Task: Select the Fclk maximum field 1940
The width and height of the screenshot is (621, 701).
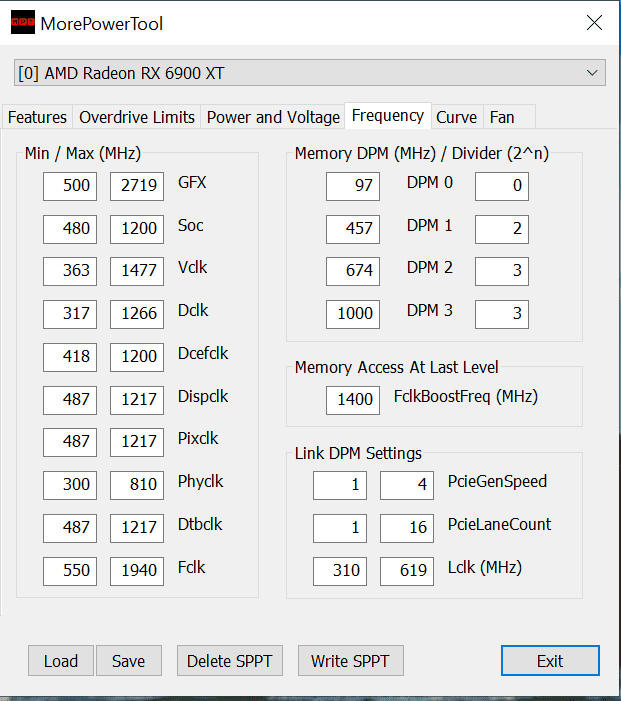Action: point(137,570)
